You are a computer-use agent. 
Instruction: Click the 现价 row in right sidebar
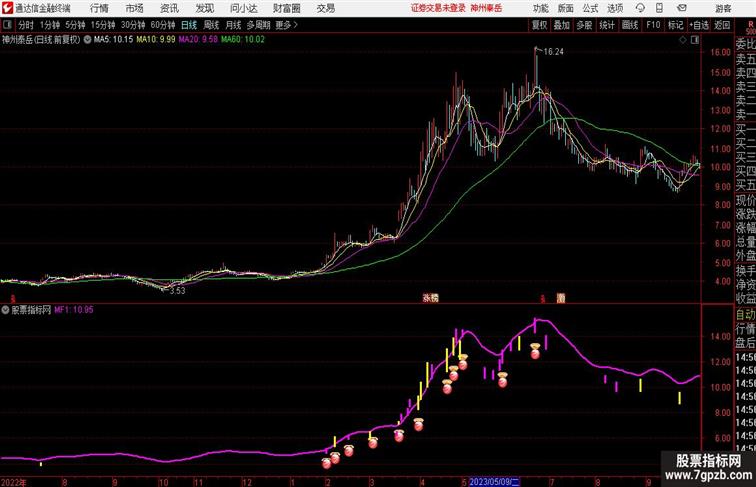745,200
